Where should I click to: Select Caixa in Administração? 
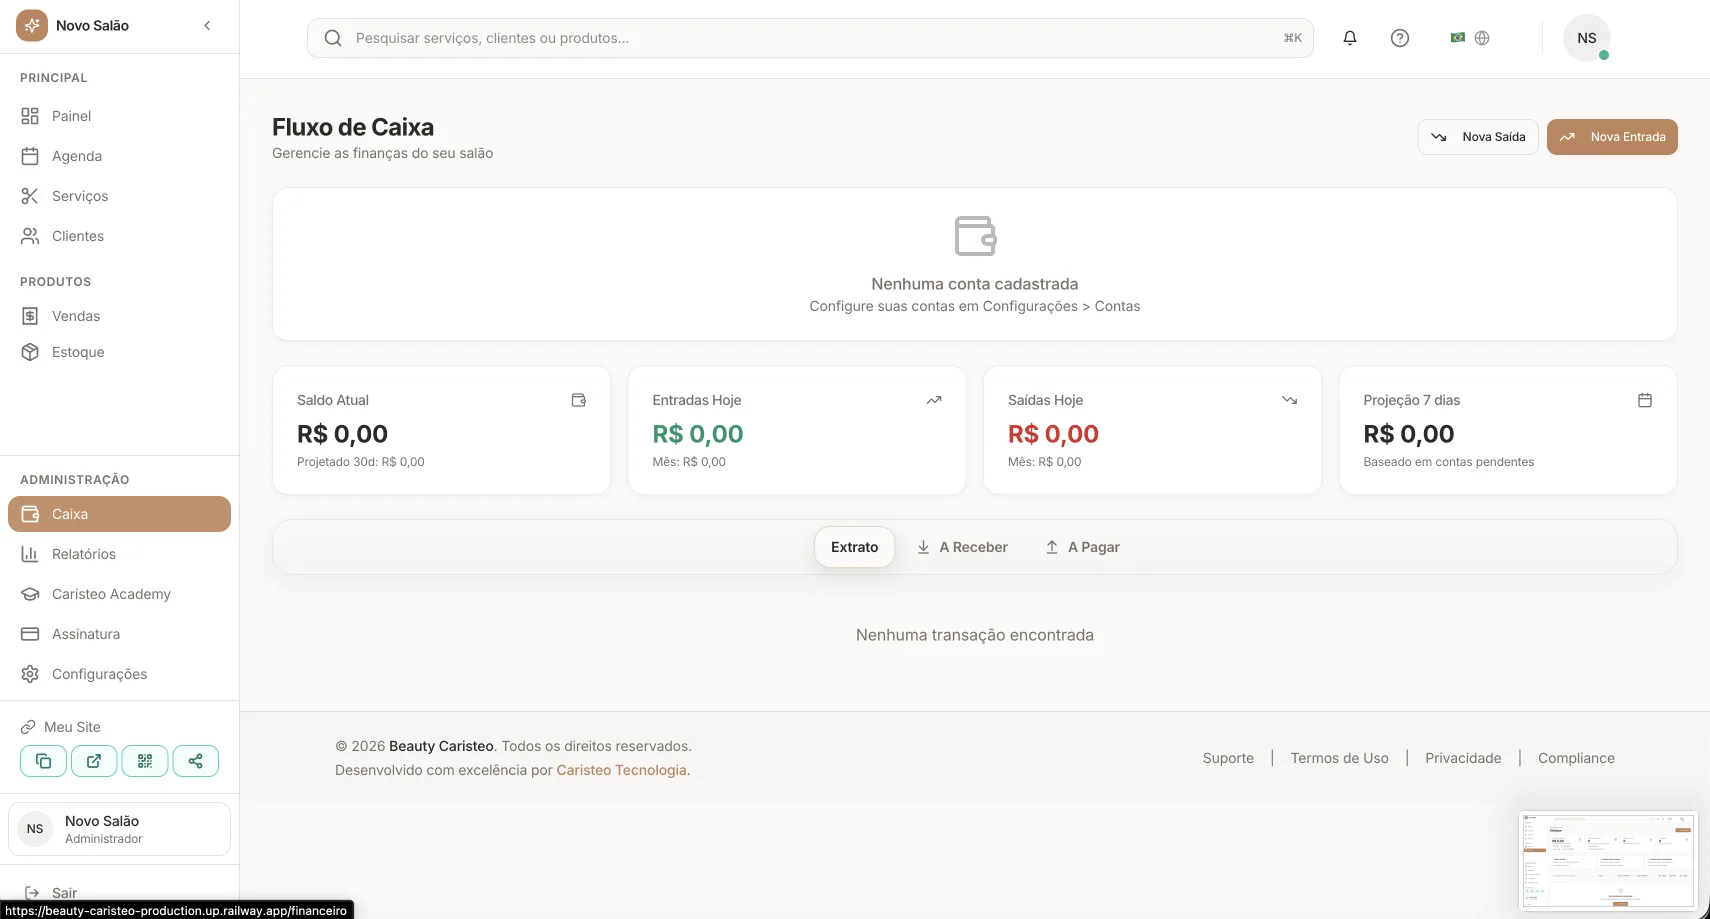pyautogui.click(x=119, y=514)
